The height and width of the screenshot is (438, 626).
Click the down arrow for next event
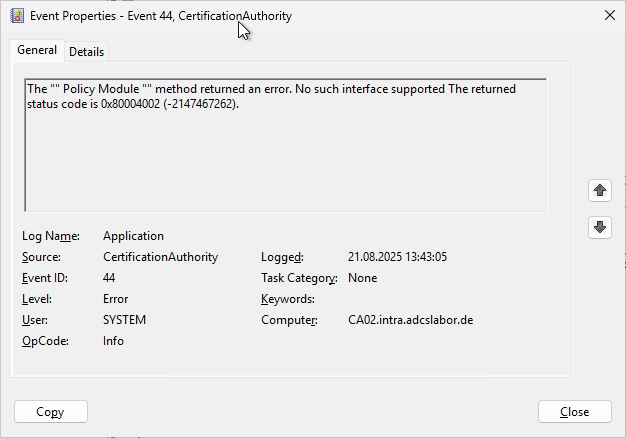click(600, 227)
